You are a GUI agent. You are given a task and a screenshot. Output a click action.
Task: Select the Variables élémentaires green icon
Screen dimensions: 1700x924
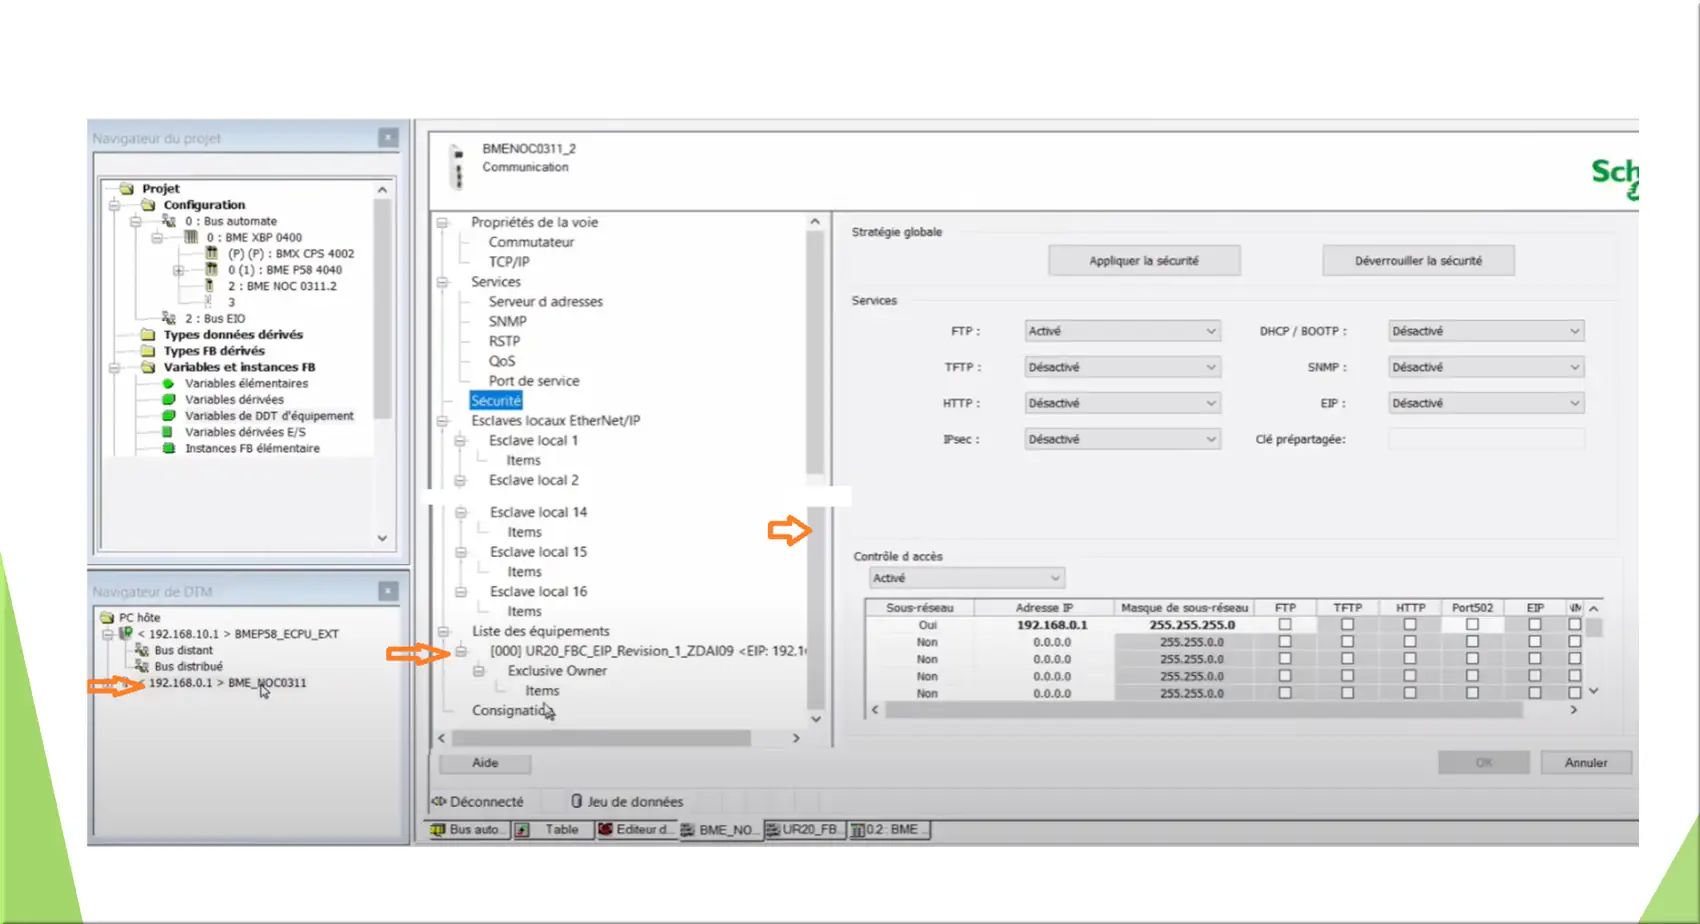click(x=168, y=383)
